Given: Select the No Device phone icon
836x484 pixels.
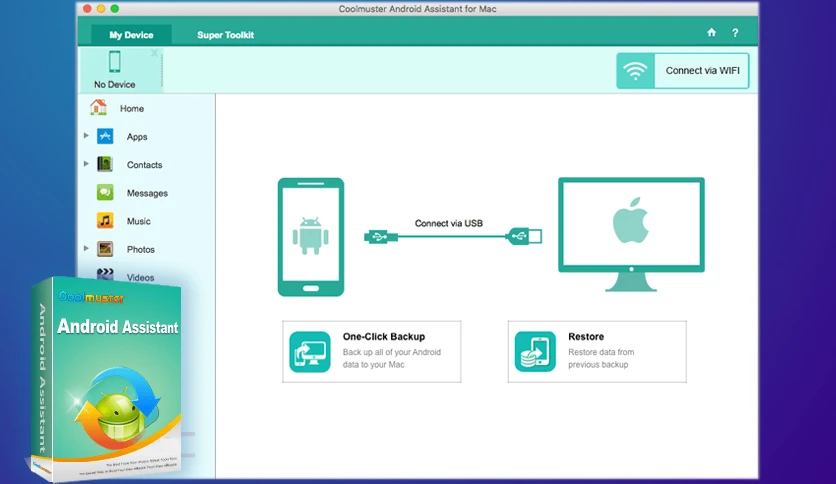Looking at the screenshot, I should [115, 62].
